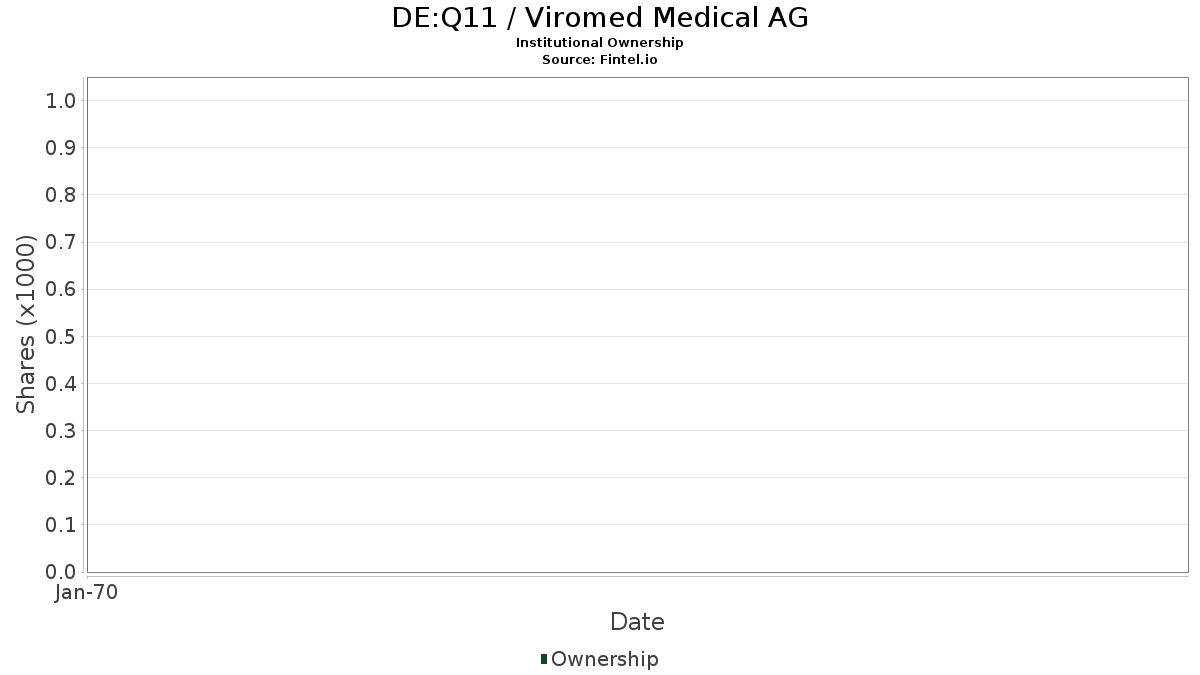Click the green Ownership legend swatch
1200x675 pixels.
[544, 659]
